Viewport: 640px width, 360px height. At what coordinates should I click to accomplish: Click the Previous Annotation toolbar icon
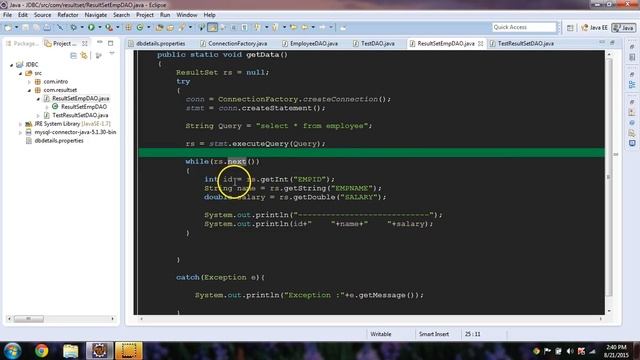pyautogui.click(x=275, y=27)
